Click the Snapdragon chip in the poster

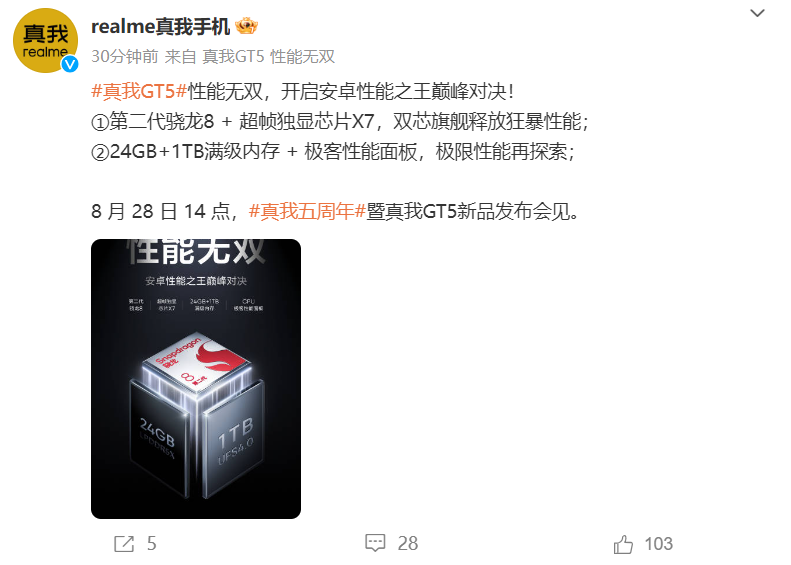point(197,361)
